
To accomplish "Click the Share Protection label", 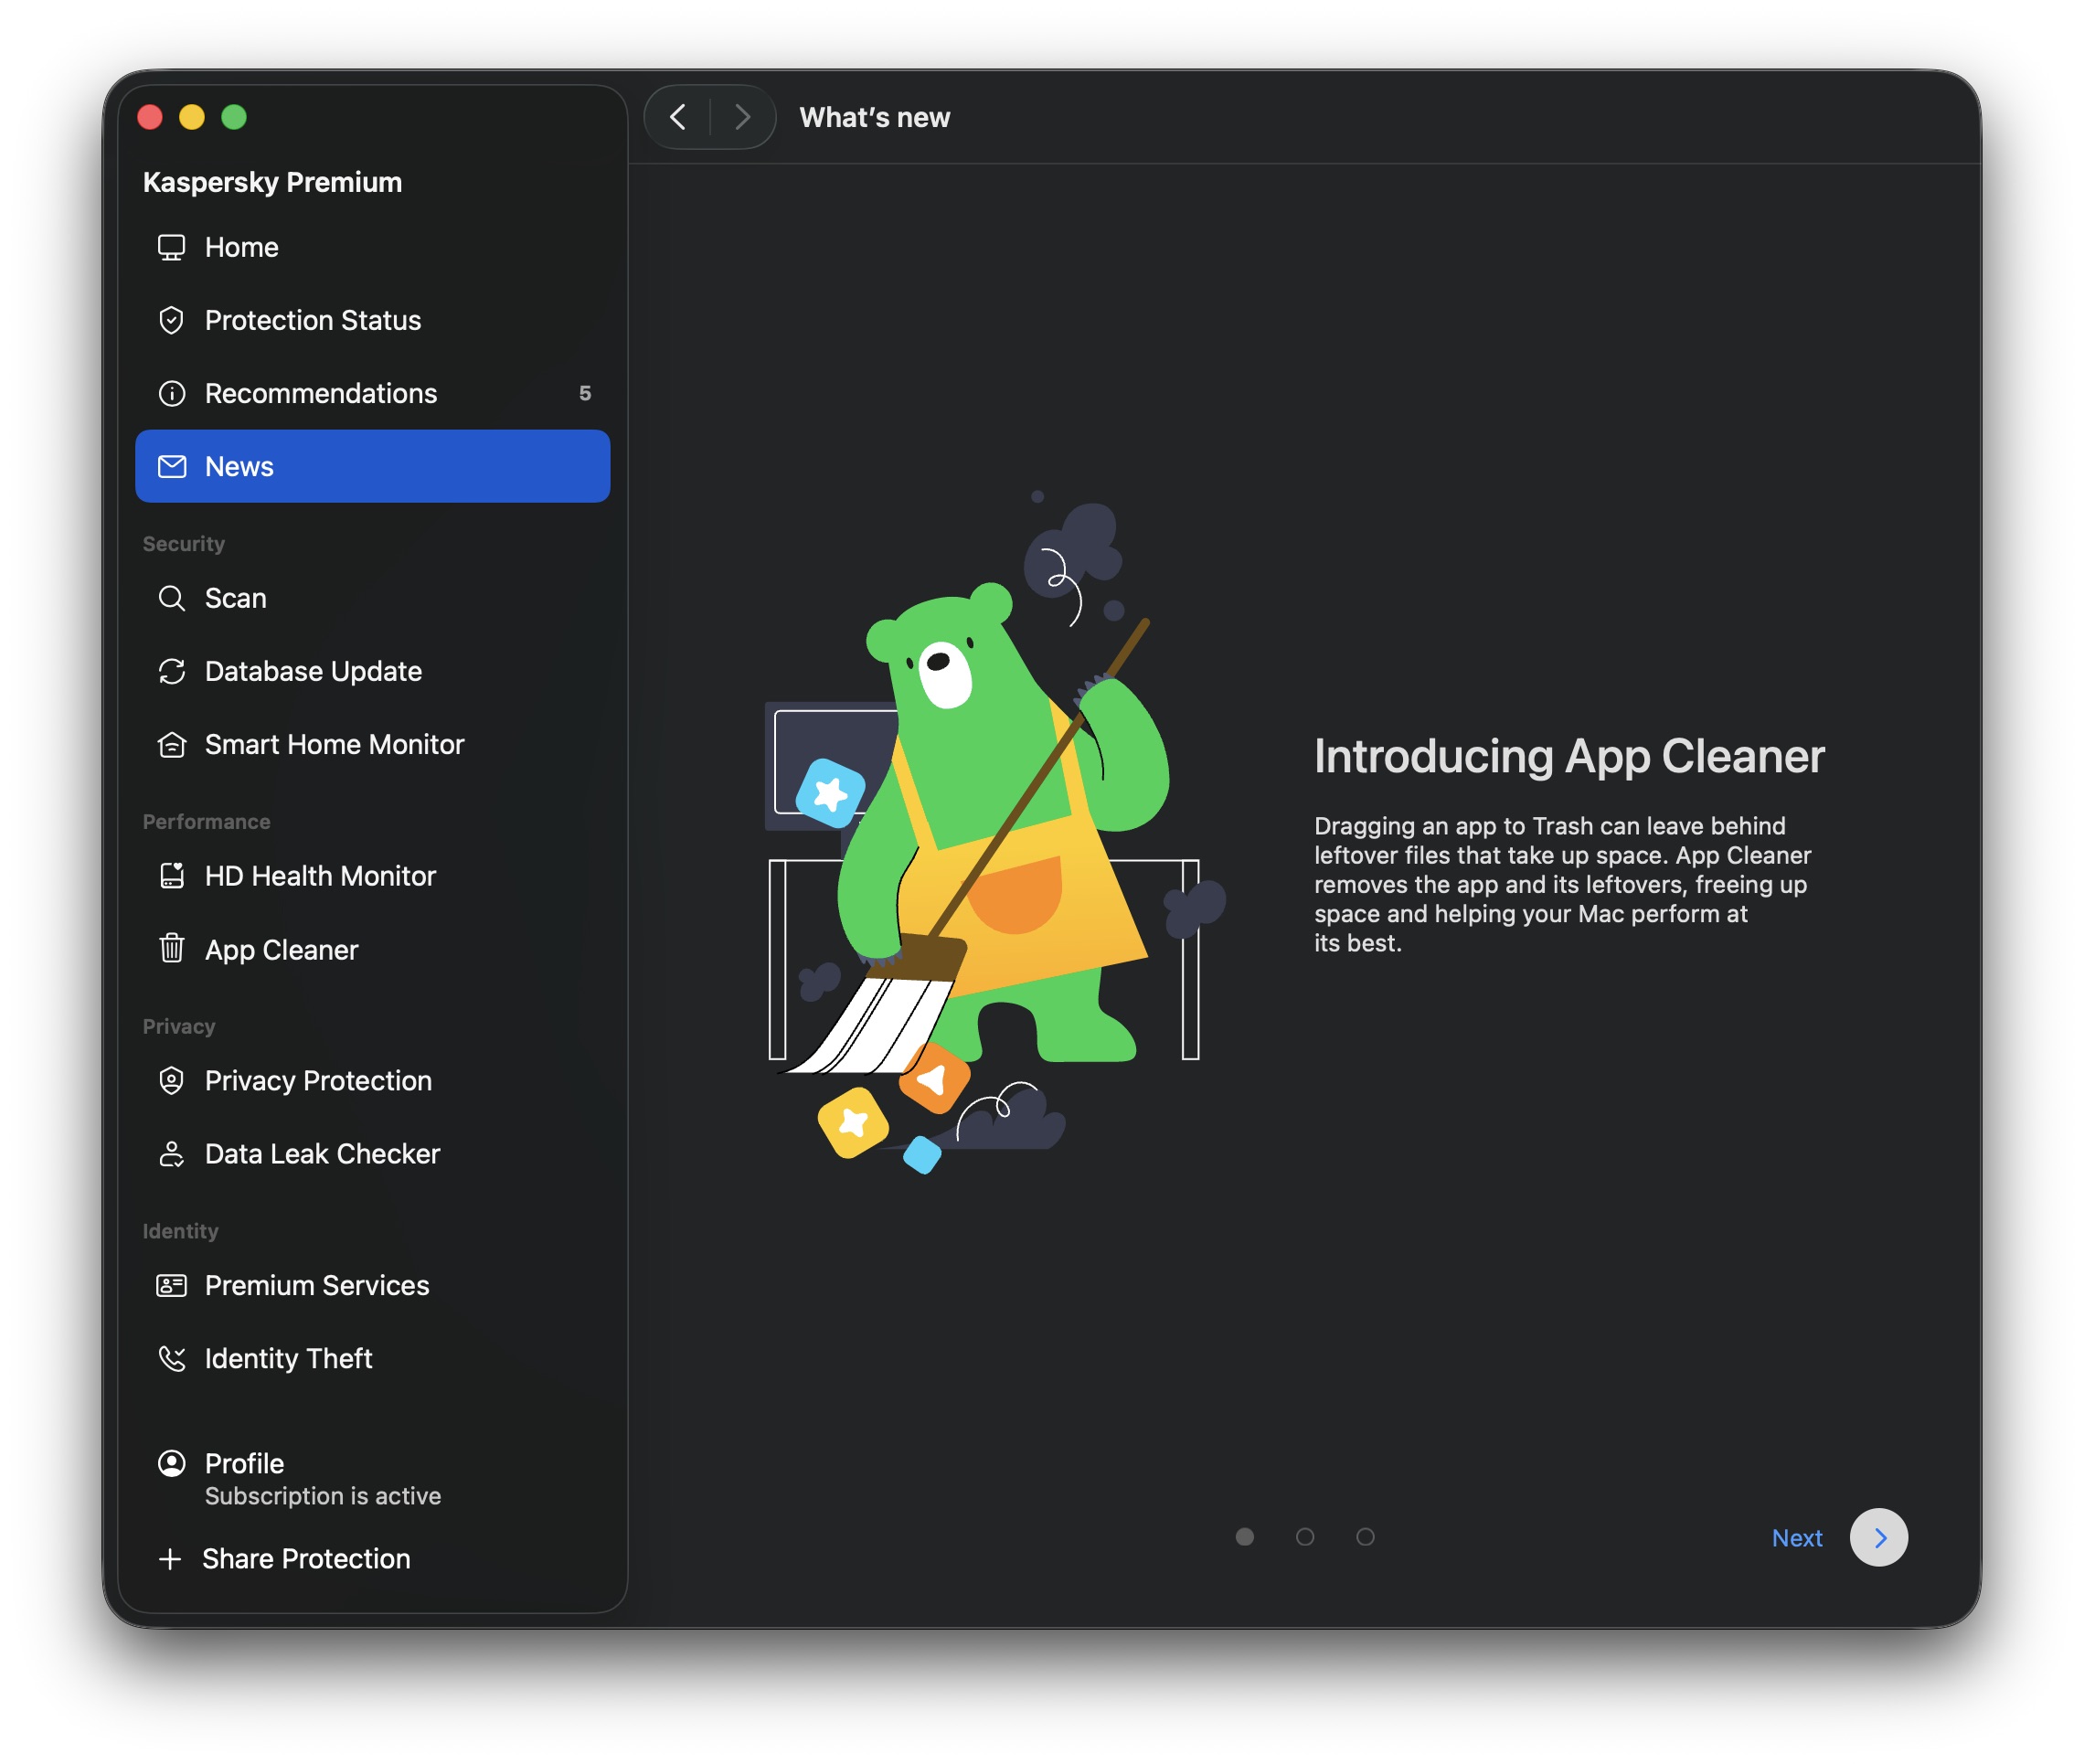I will [306, 1559].
